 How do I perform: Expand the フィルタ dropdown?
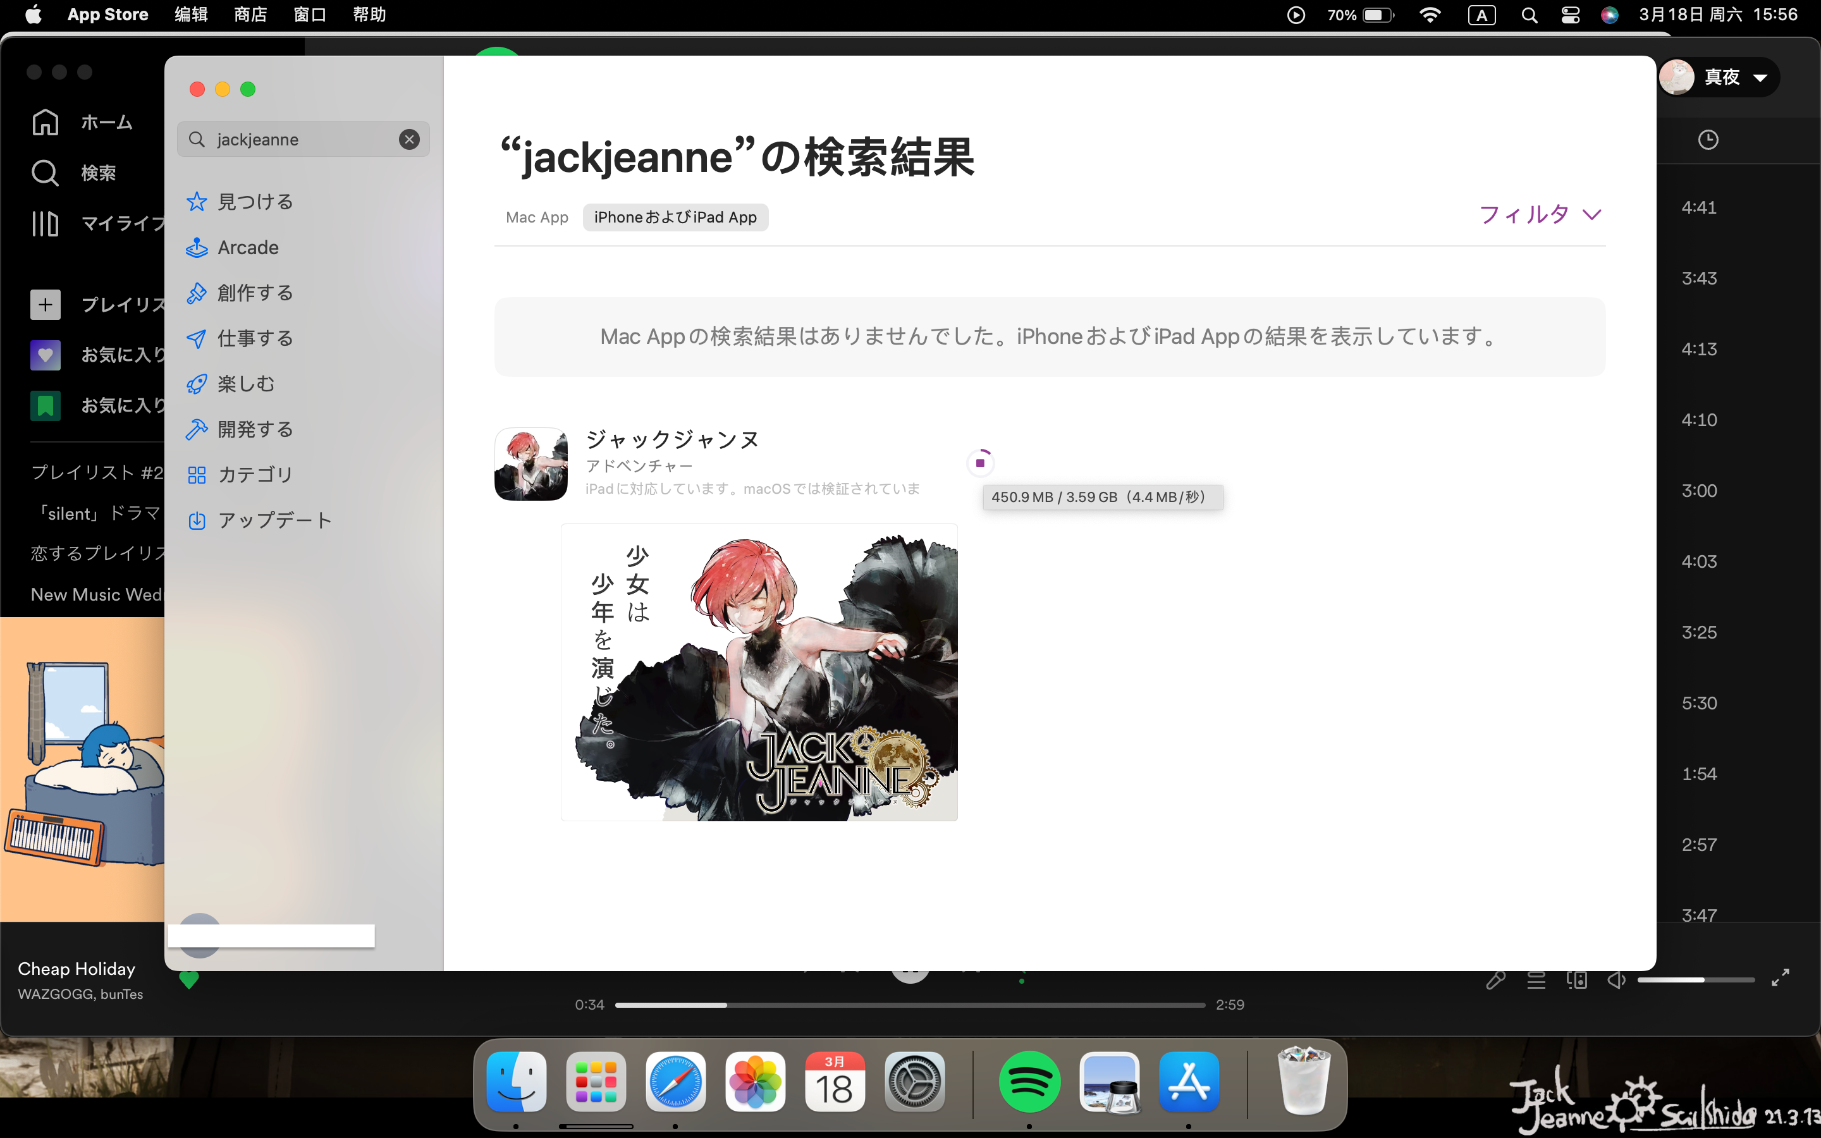tap(1540, 215)
